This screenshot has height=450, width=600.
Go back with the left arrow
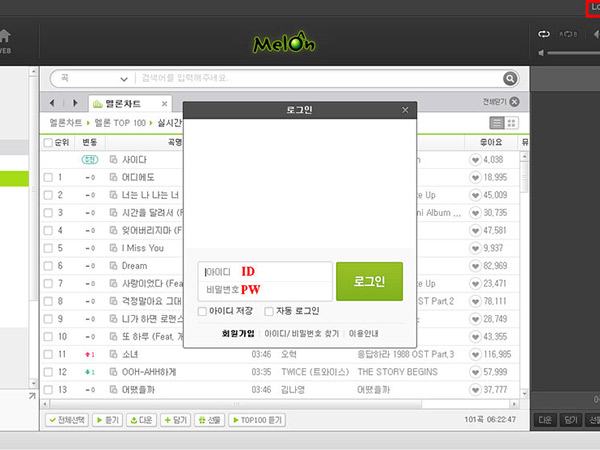[52, 103]
